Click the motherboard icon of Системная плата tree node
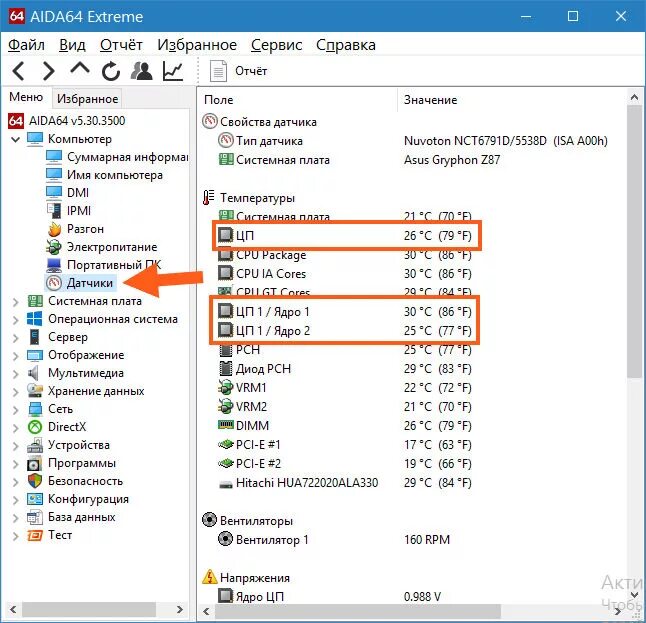This screenshot has height=623, width=646. coord(35,301)
